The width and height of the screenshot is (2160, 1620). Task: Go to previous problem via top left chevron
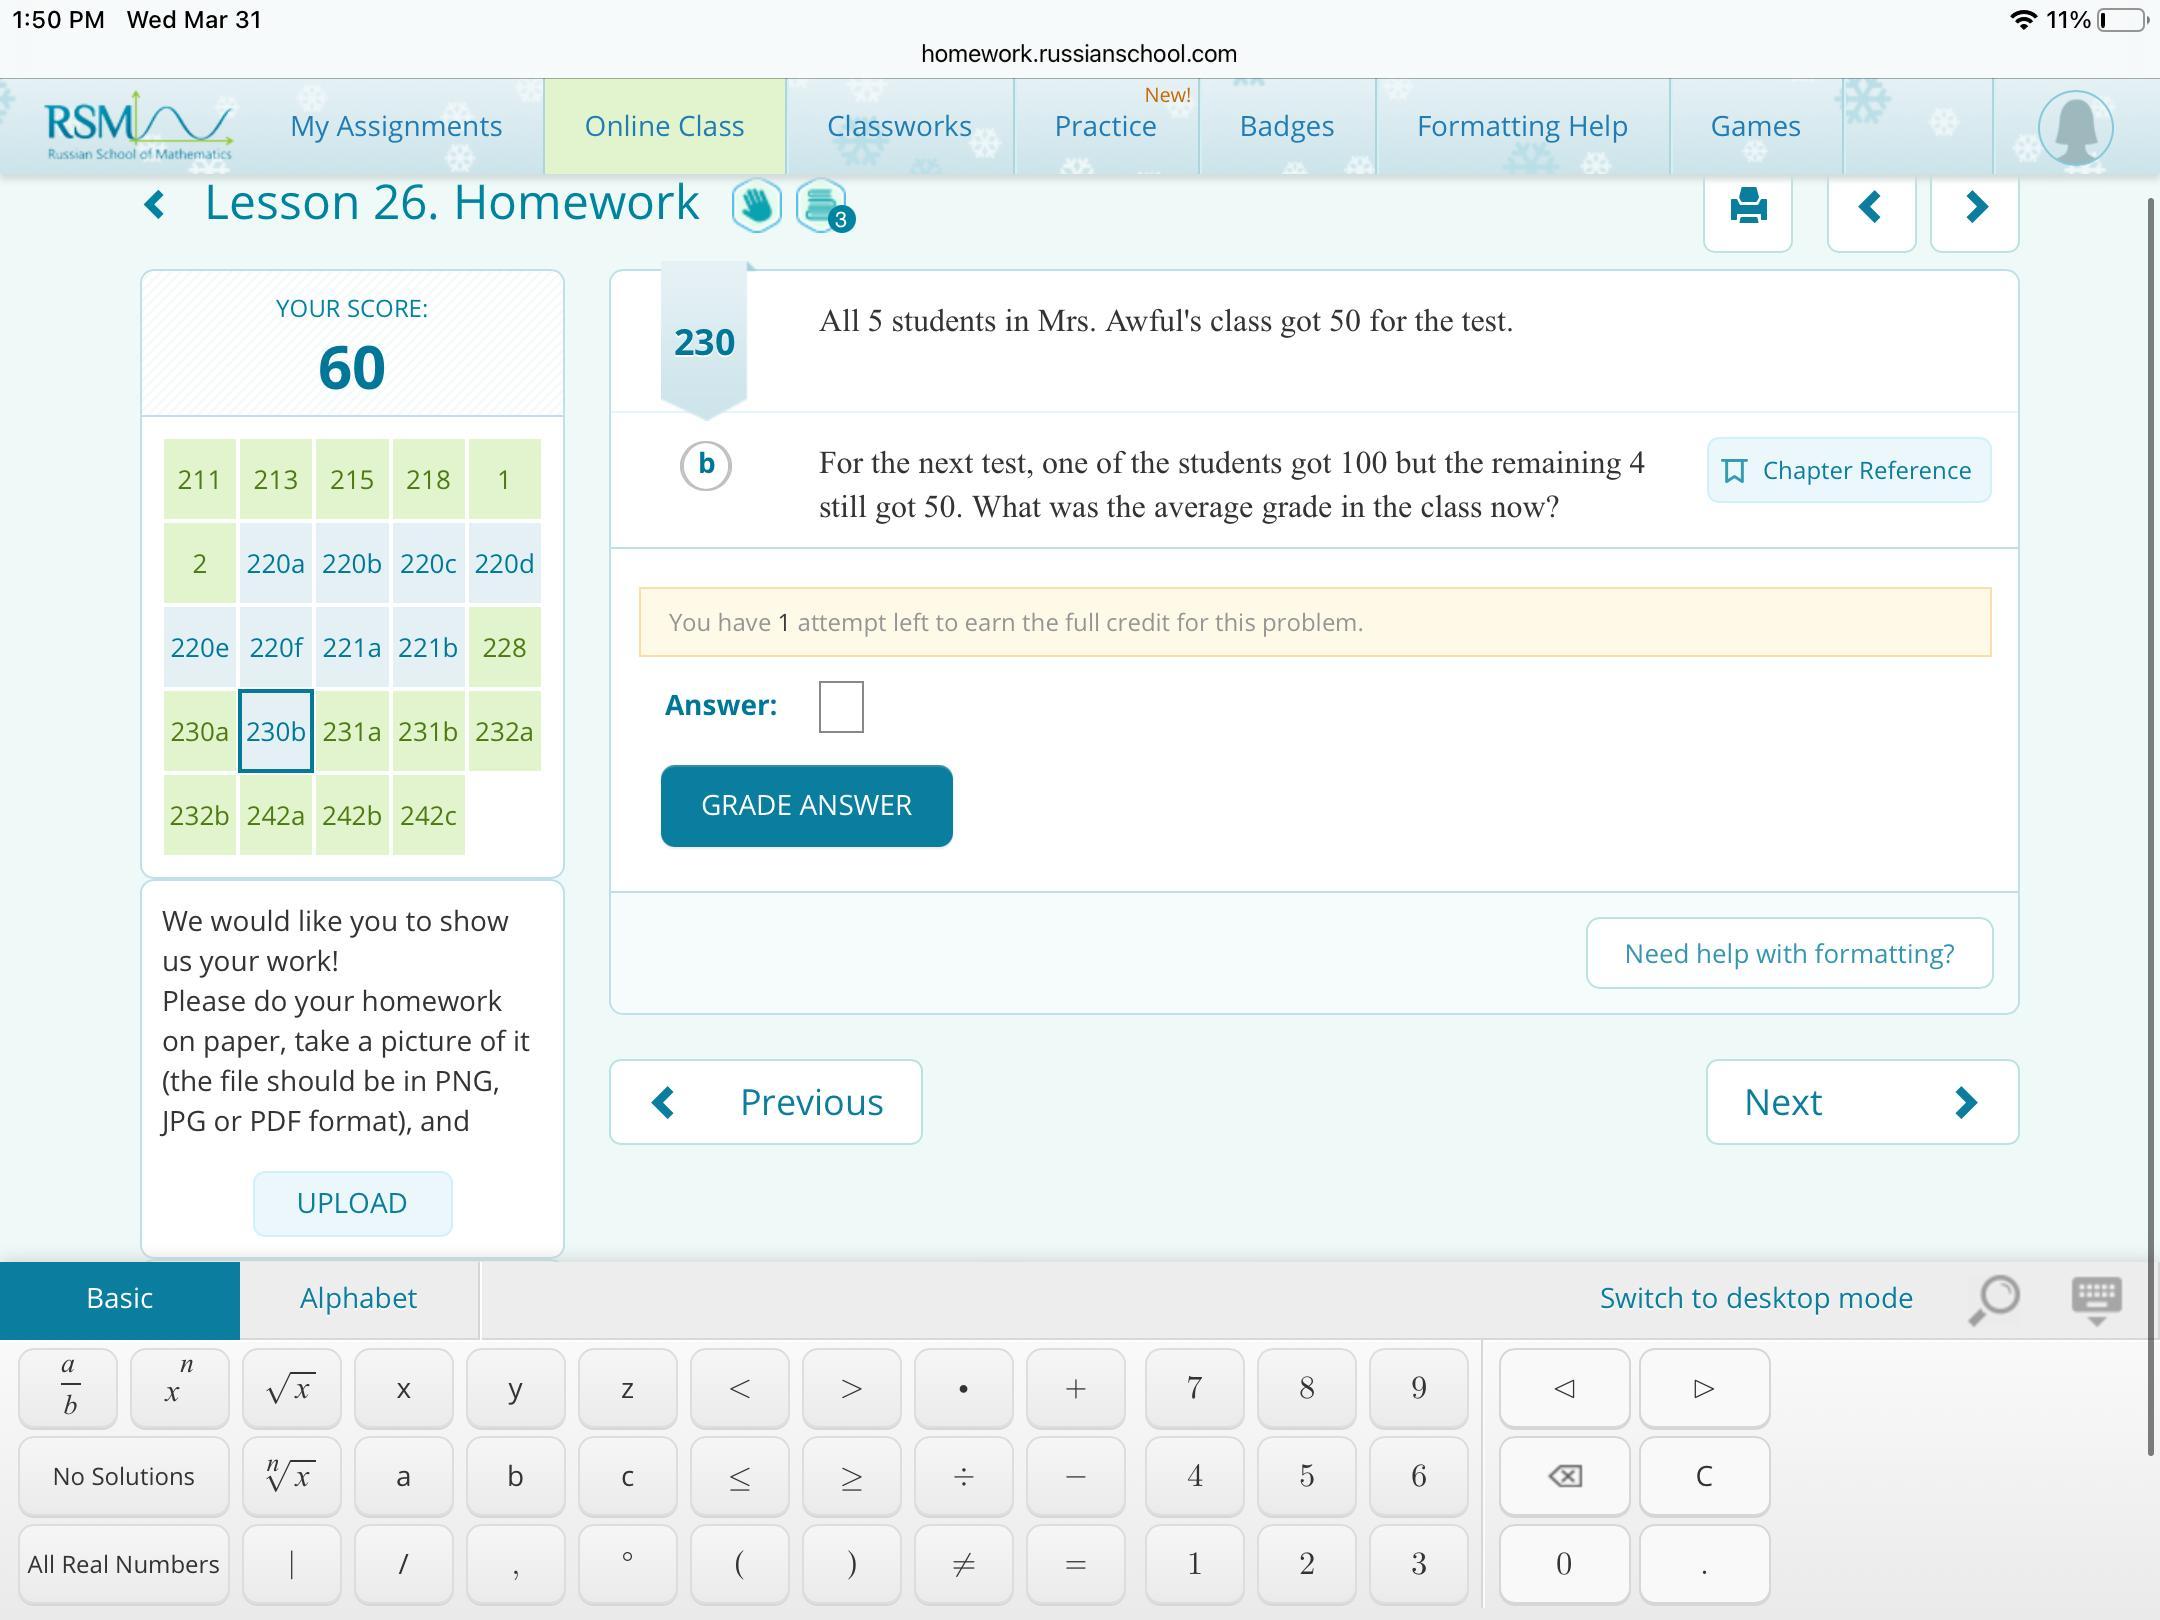1870,208
